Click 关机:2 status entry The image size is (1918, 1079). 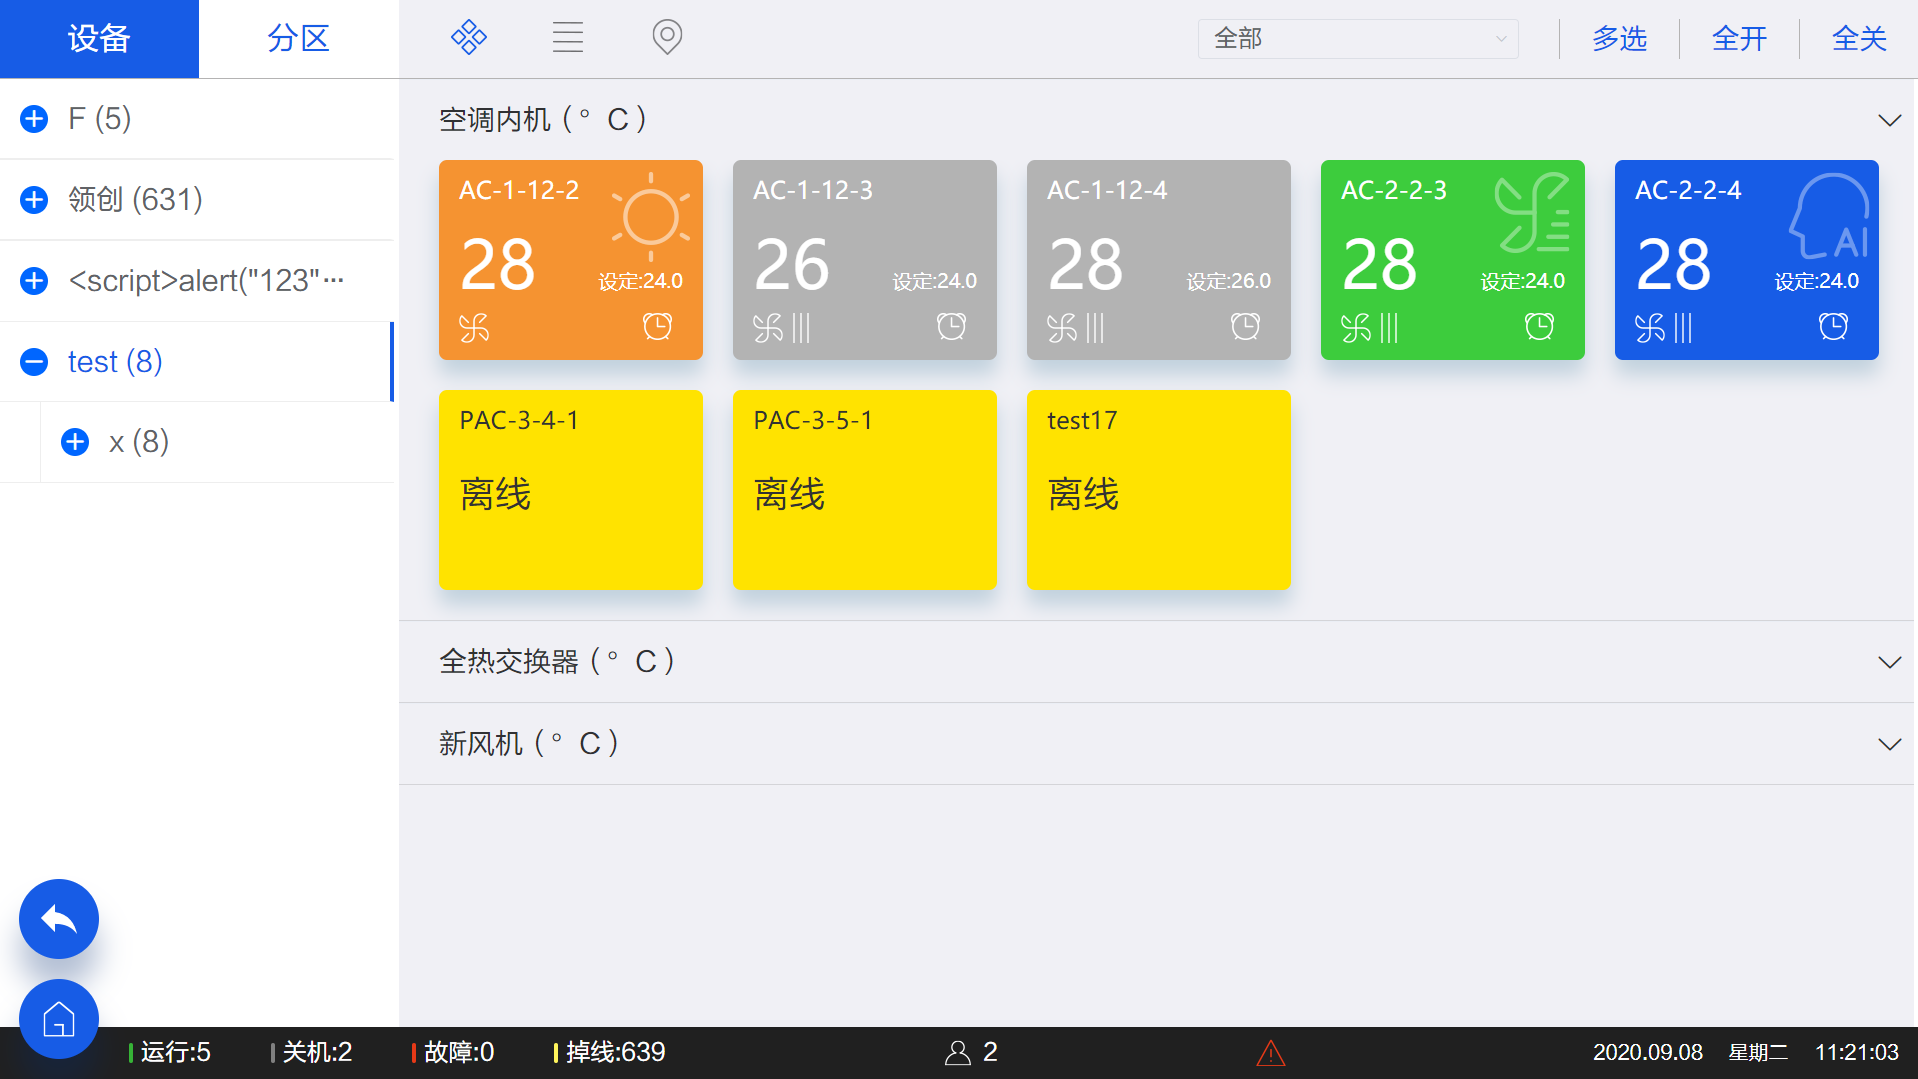coord(312,1052)
